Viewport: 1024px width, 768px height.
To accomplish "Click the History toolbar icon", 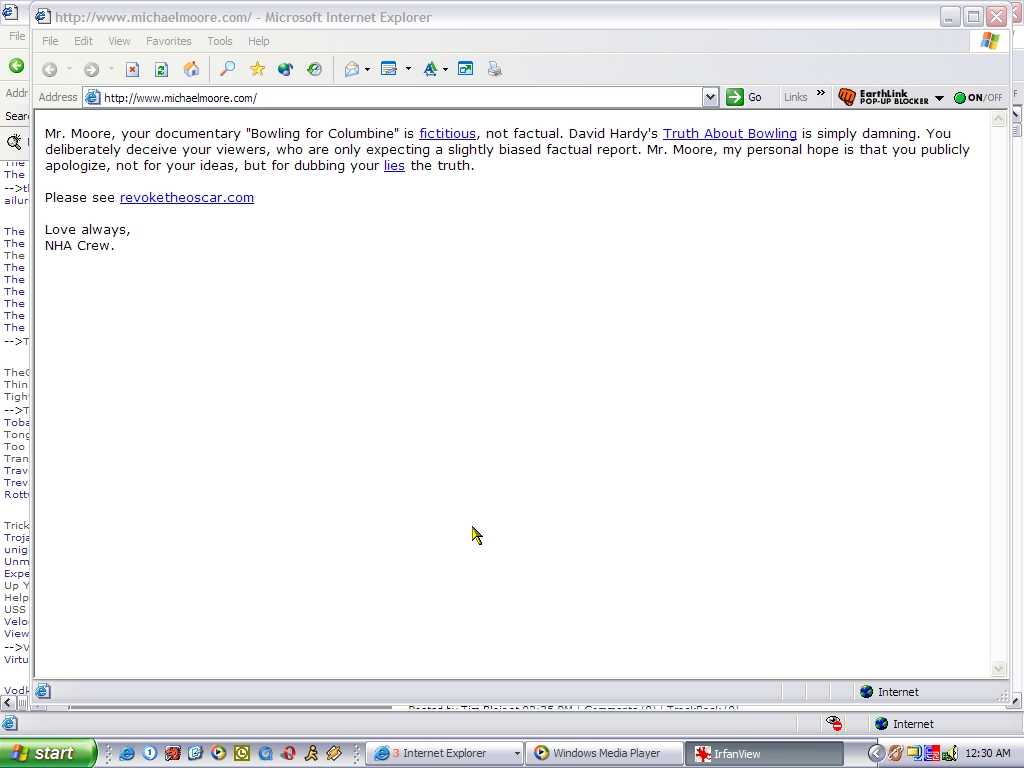I will 314,69.
